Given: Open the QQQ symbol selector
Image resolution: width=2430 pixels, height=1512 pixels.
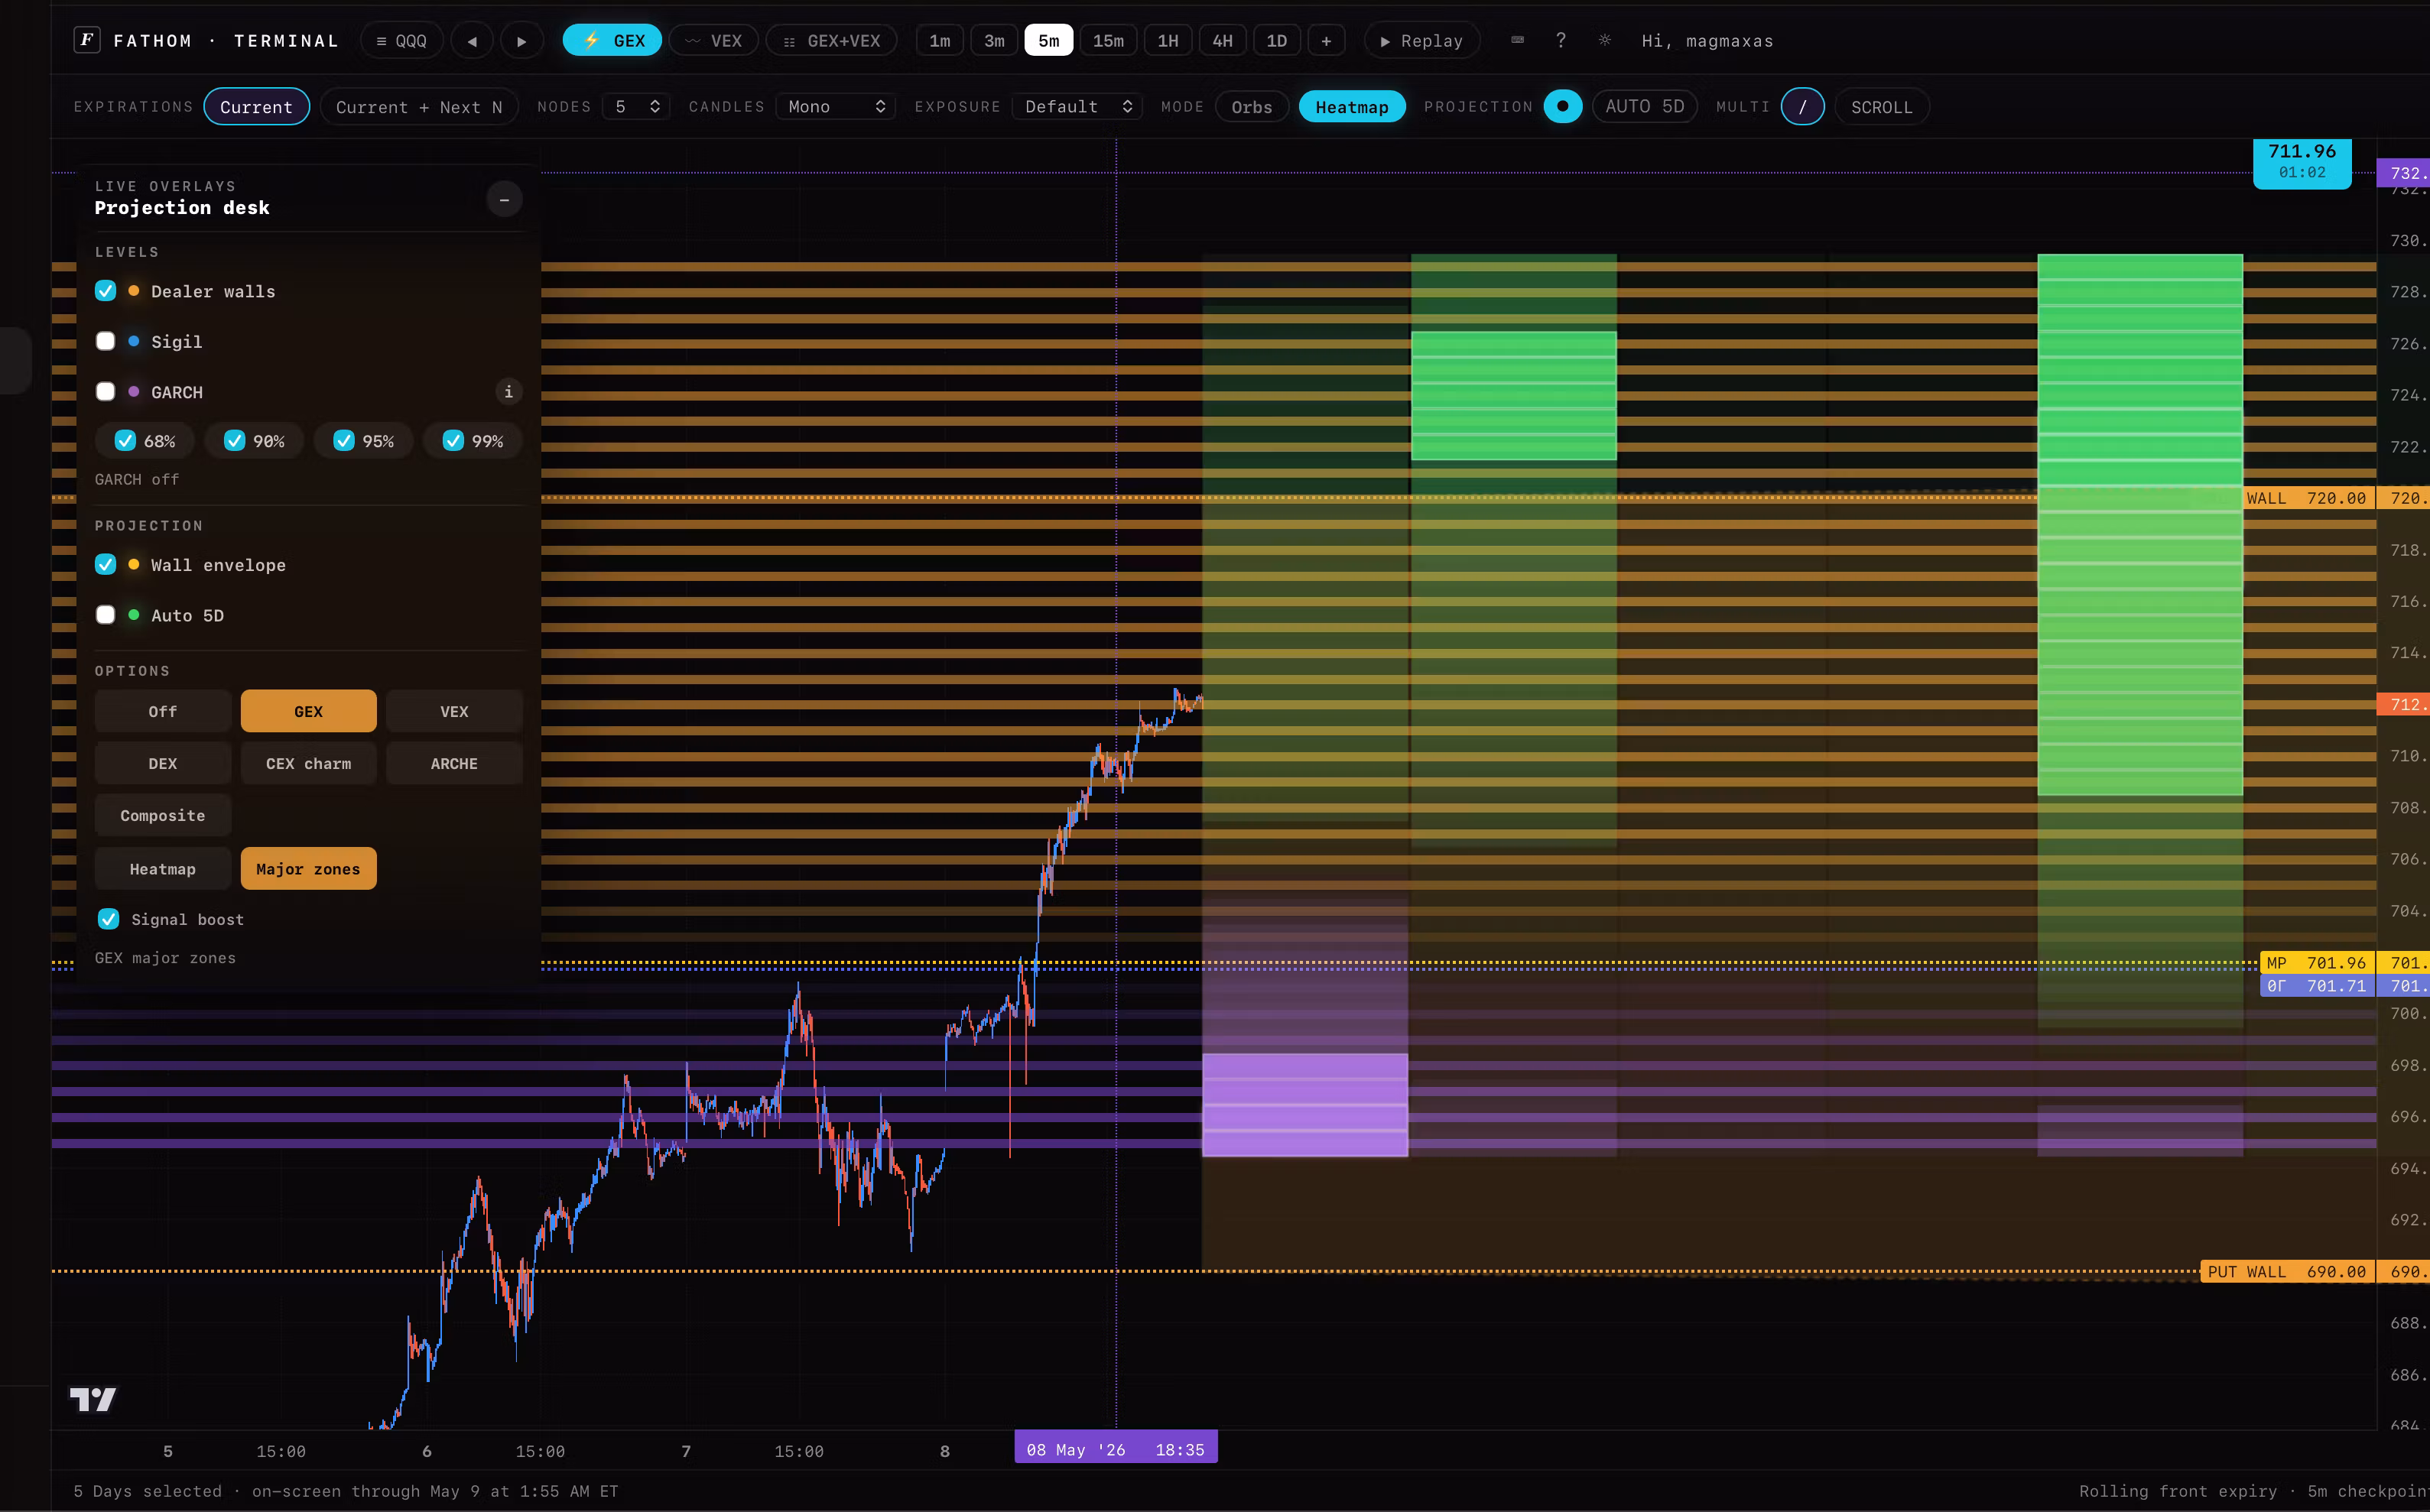Looking at the screenshot, I should click(x=401, y=41).
